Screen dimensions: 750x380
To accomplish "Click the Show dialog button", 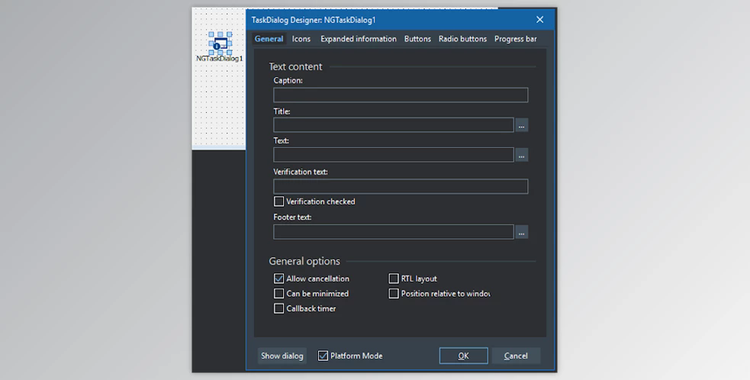I will 282,356.
